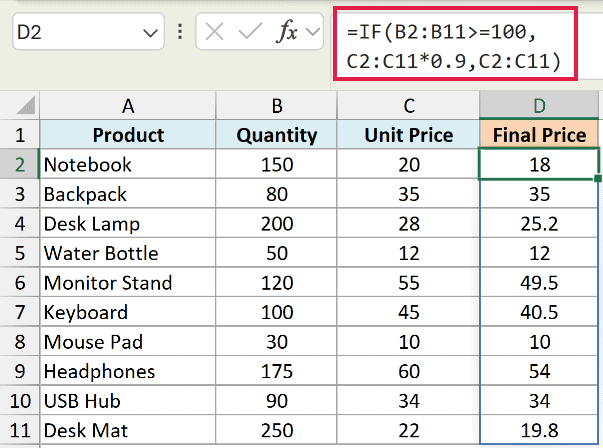Select row 1 header
This screenshot has width=603, height=448.
point(20,134)
